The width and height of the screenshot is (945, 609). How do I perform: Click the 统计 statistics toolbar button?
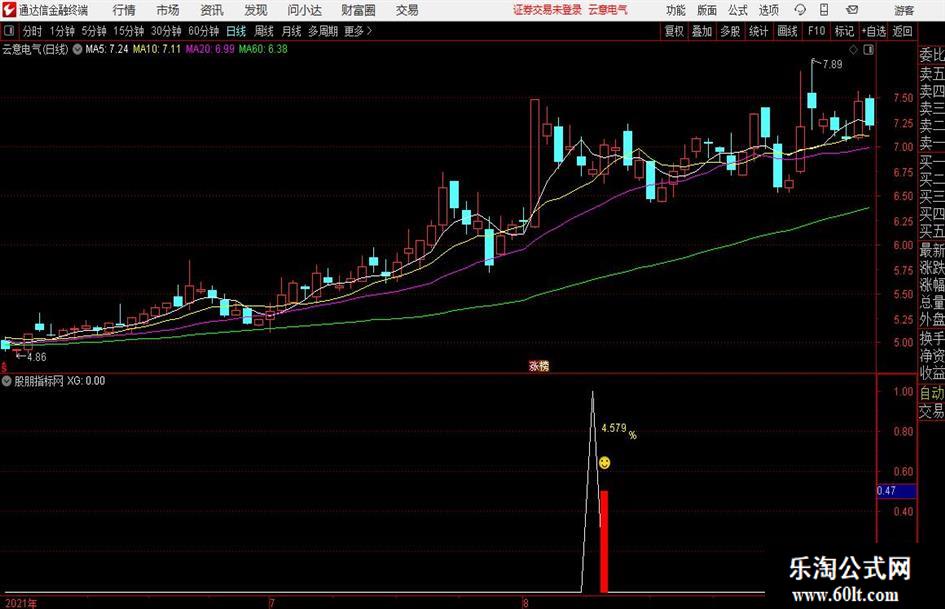point(758,31)
